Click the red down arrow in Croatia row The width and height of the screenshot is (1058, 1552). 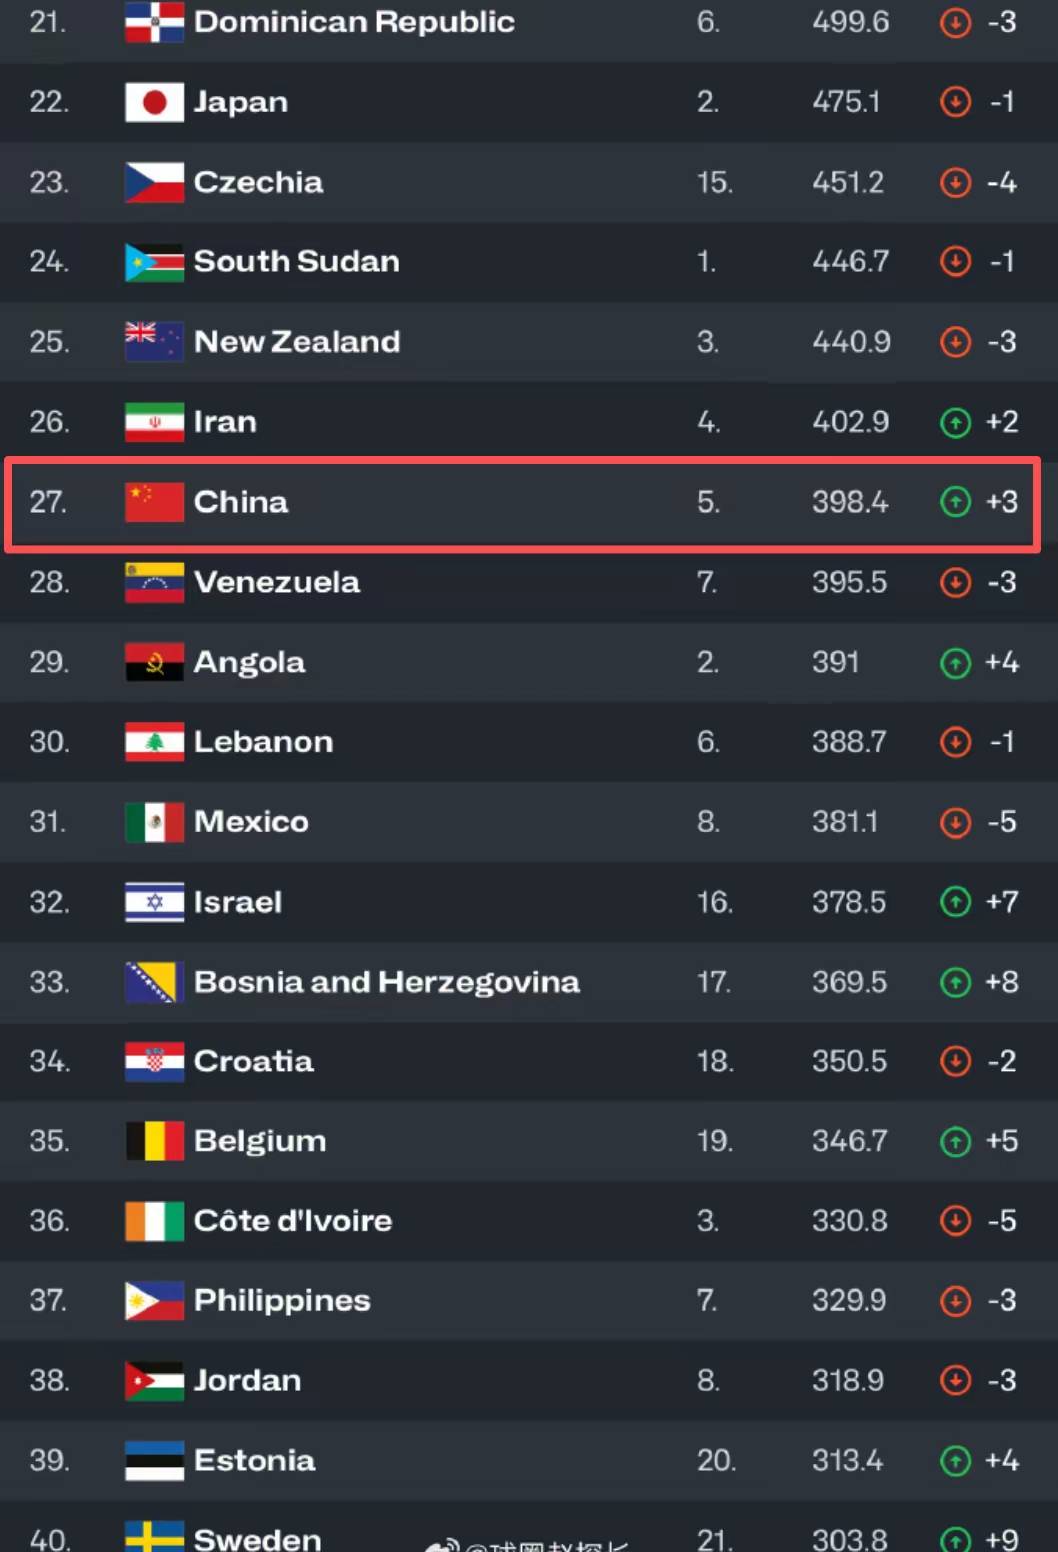955,1061
